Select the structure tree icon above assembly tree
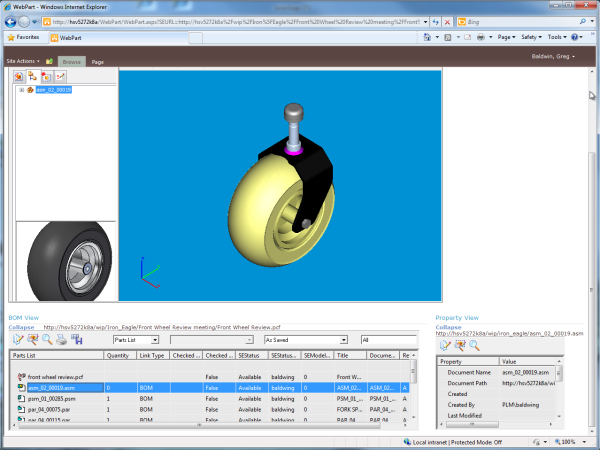600x450 pixels. tap(33, 76)
